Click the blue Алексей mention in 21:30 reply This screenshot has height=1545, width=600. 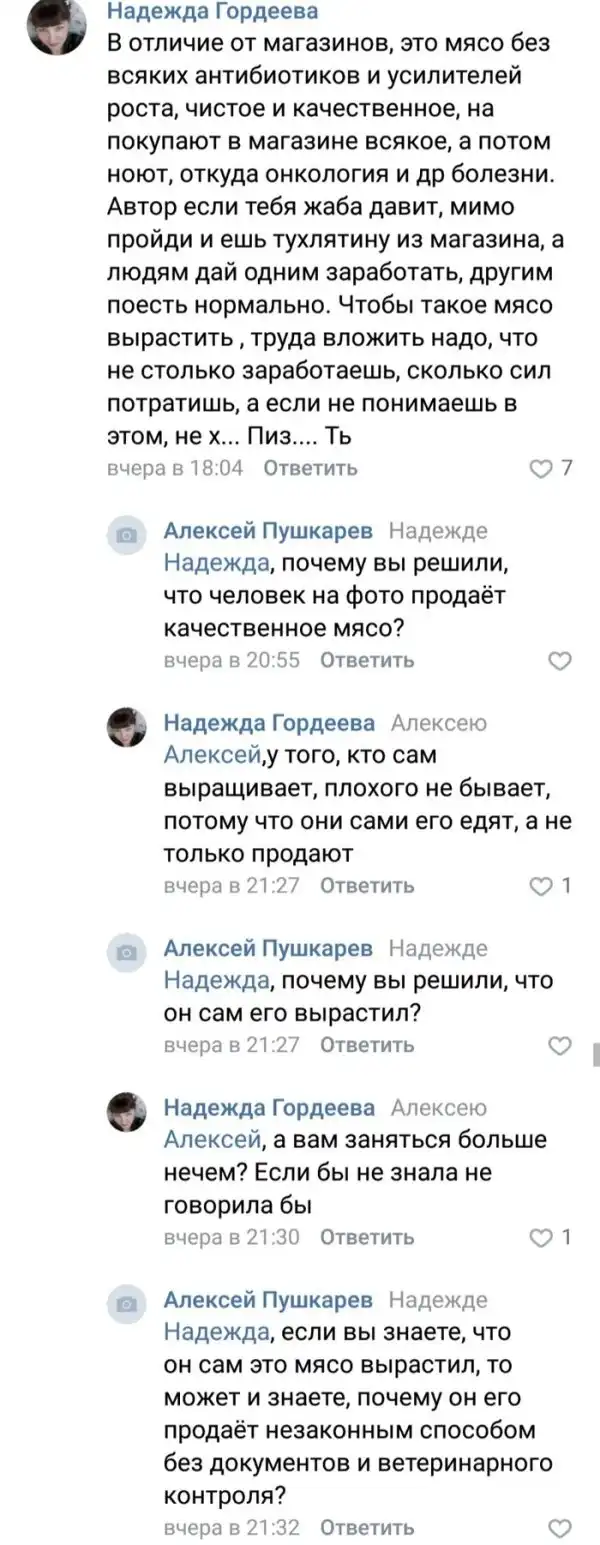click(212, 1140)
